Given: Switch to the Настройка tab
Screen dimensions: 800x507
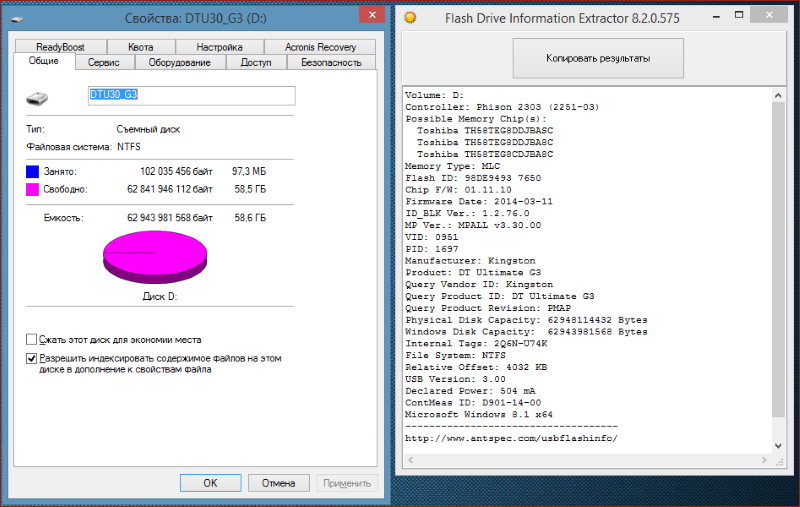Looking at the screenshot, I should click(x=219, y=47).
